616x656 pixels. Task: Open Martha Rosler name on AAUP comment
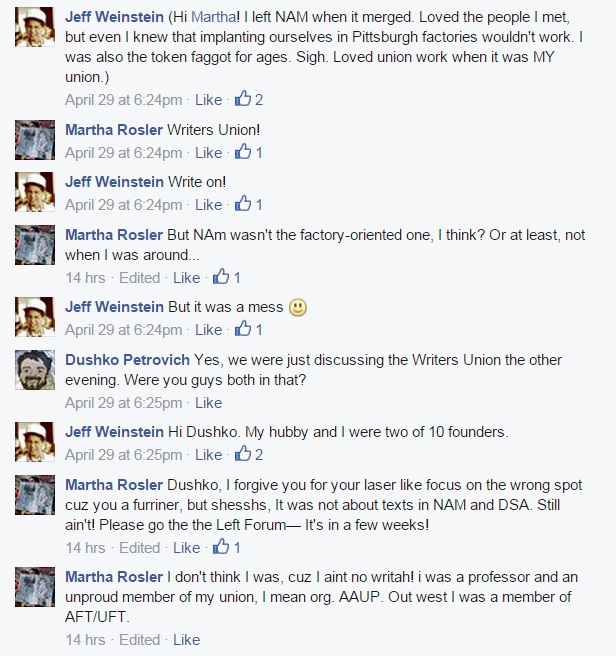(113, 577)
